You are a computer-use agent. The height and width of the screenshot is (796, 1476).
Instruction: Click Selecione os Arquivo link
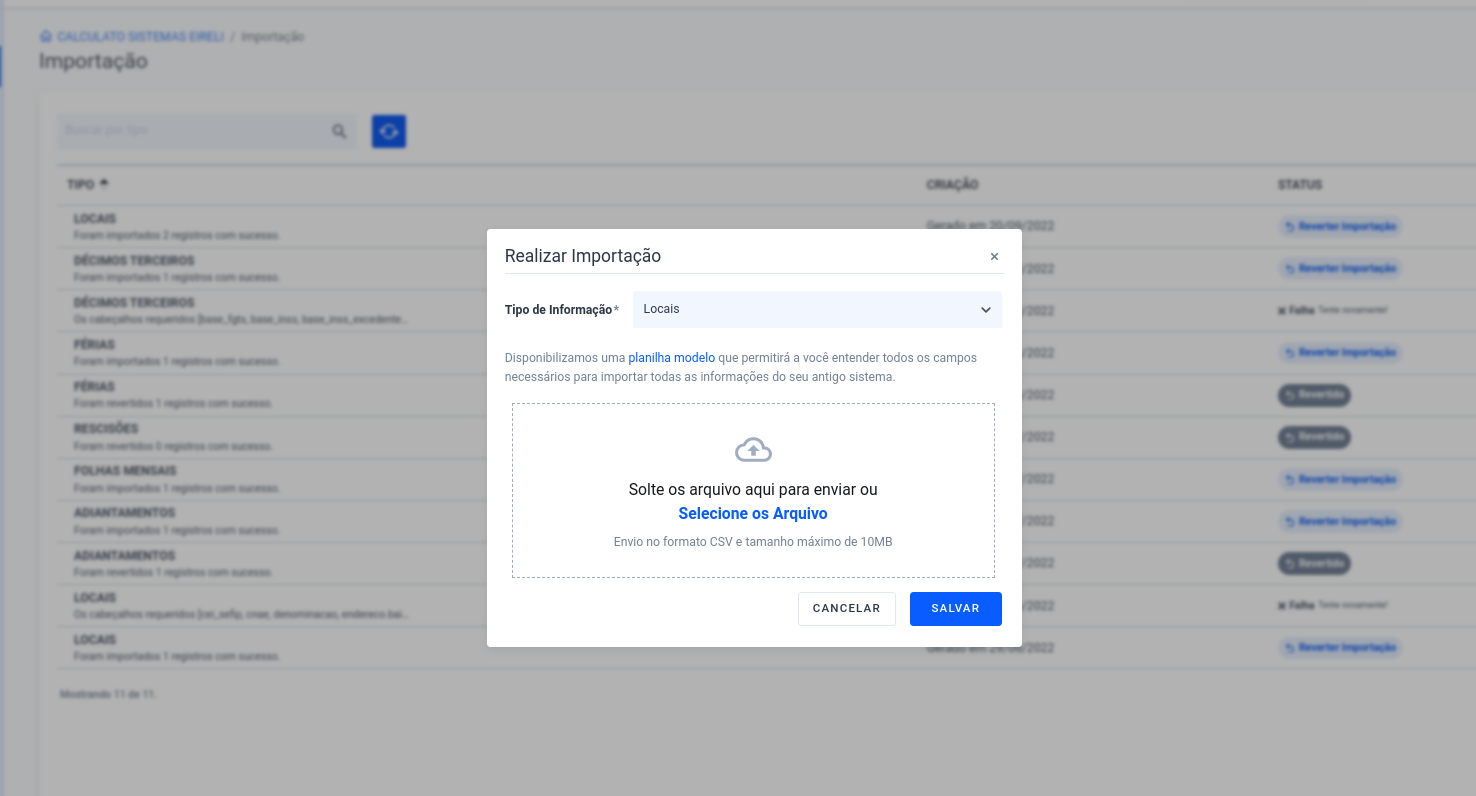(x=753, y=514)
